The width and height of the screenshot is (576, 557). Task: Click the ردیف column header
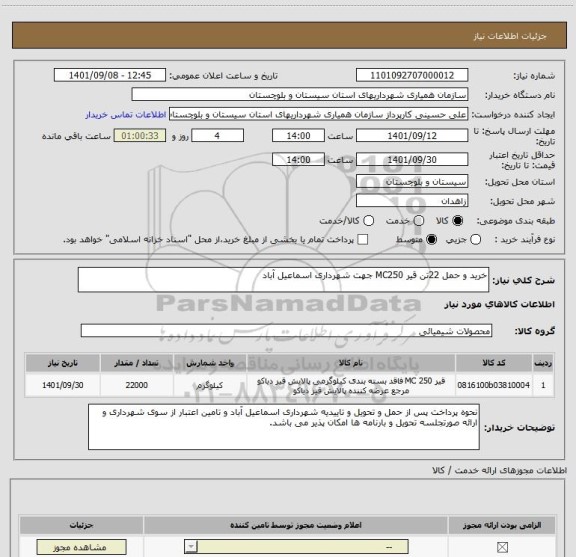coord(543,363)
